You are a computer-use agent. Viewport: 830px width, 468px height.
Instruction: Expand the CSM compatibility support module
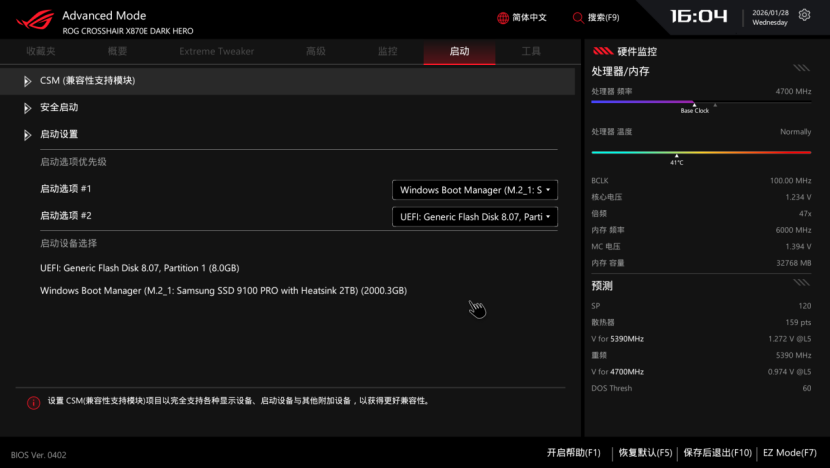[86, 81]
